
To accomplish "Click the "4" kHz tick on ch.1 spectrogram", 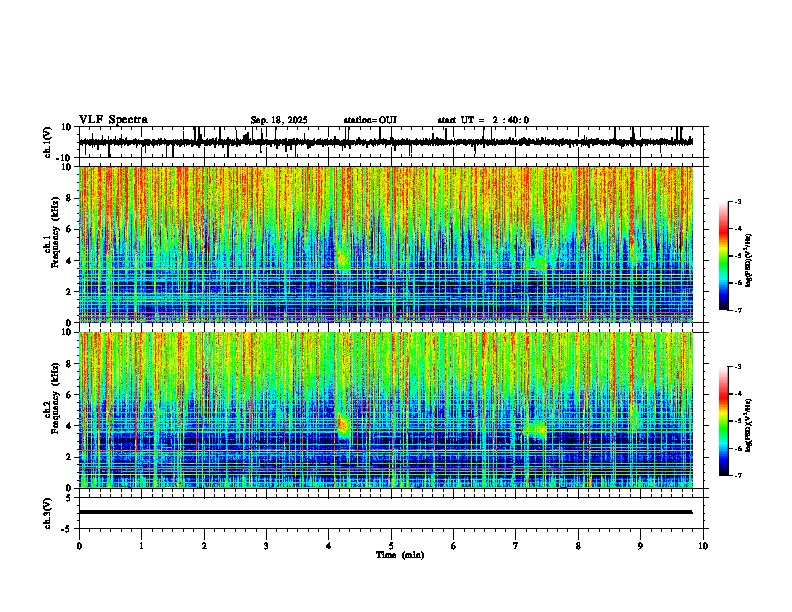I will (70, 261).
